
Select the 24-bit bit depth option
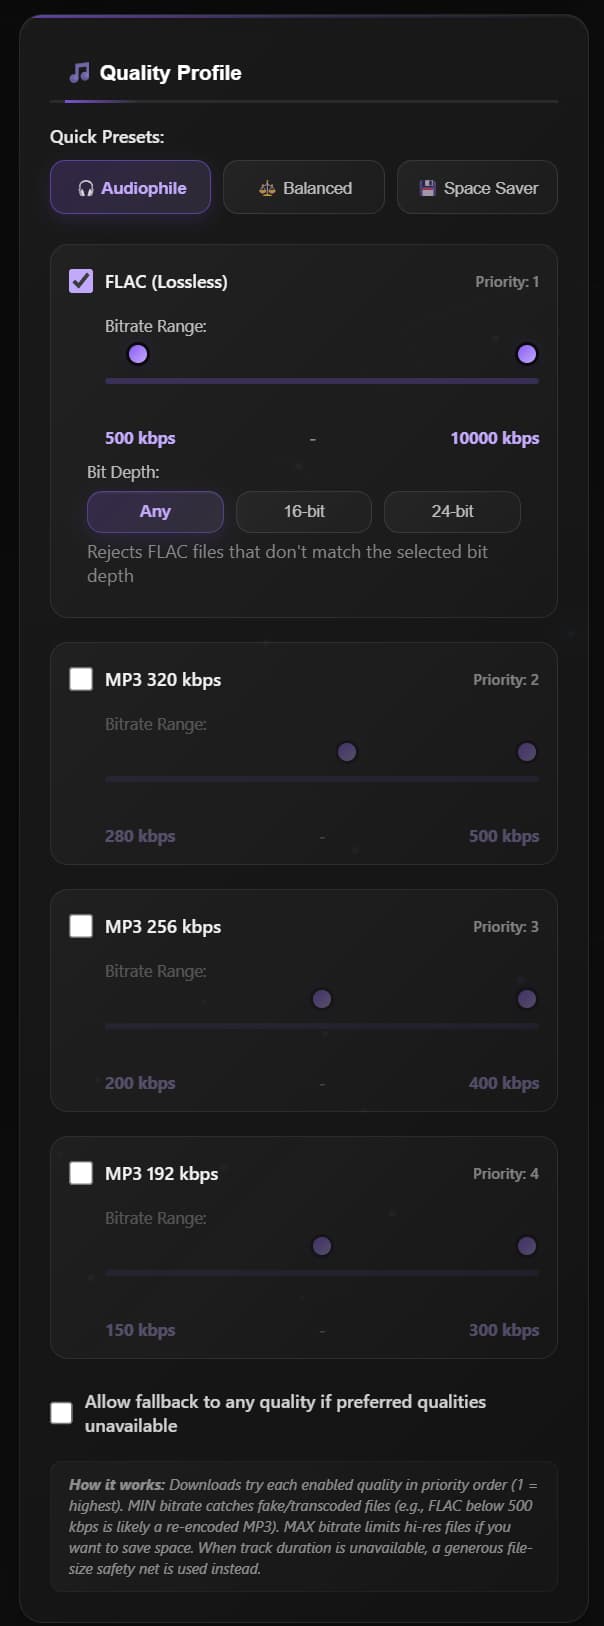pyautogui.click(x=452, y=511)
